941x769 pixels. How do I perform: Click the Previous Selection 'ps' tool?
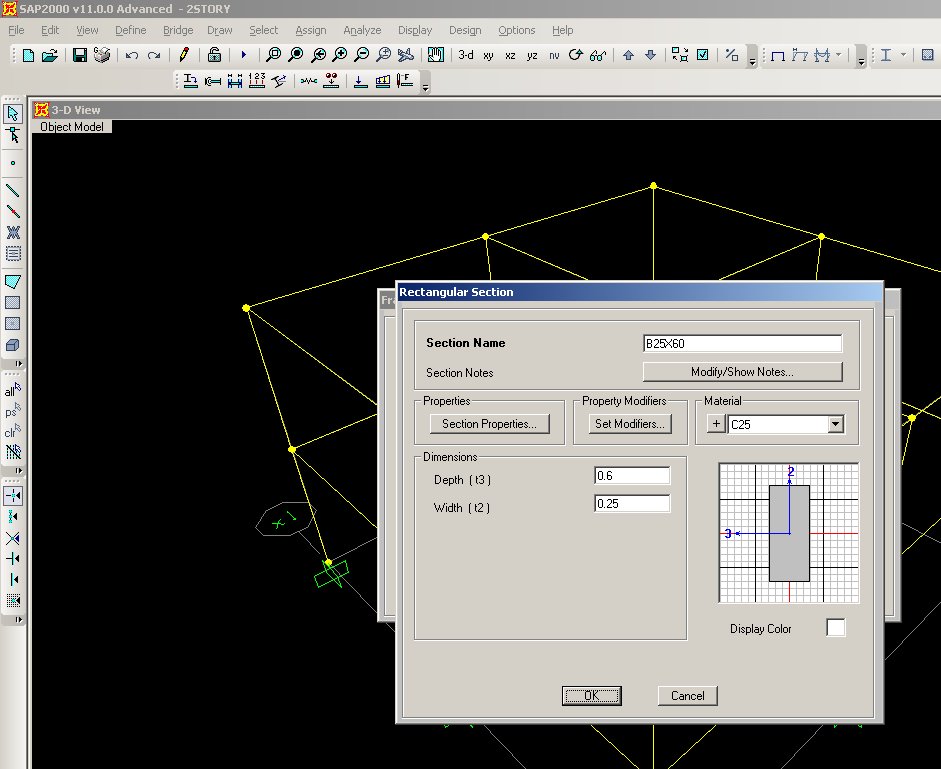13,411
